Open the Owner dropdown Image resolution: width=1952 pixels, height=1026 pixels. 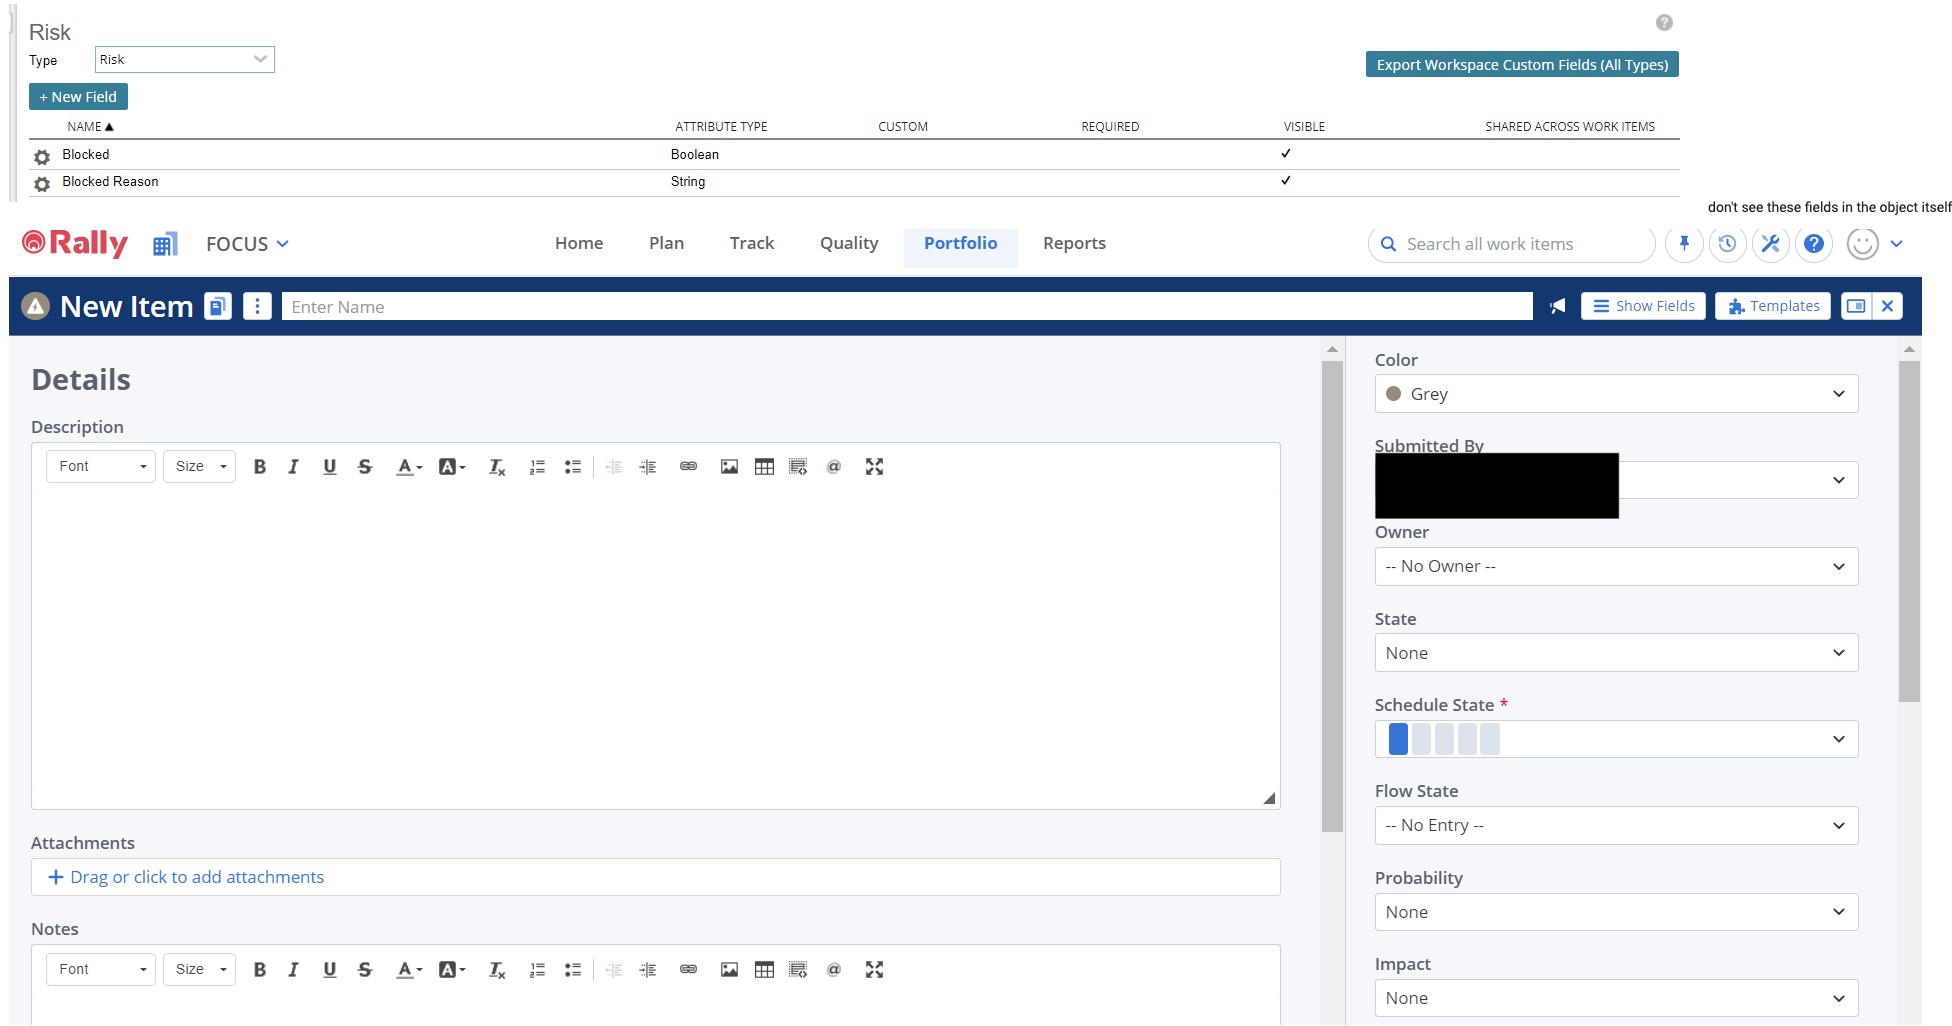point(1615,567)
